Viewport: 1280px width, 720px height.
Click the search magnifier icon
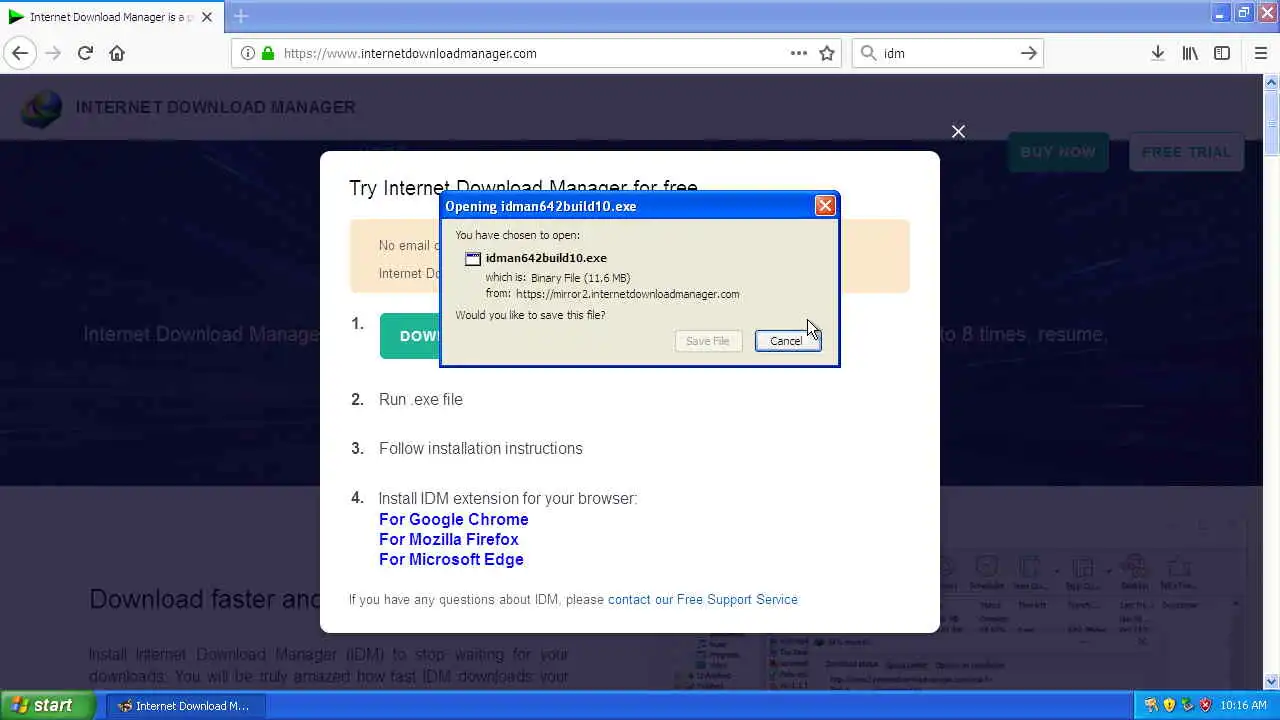868,53
